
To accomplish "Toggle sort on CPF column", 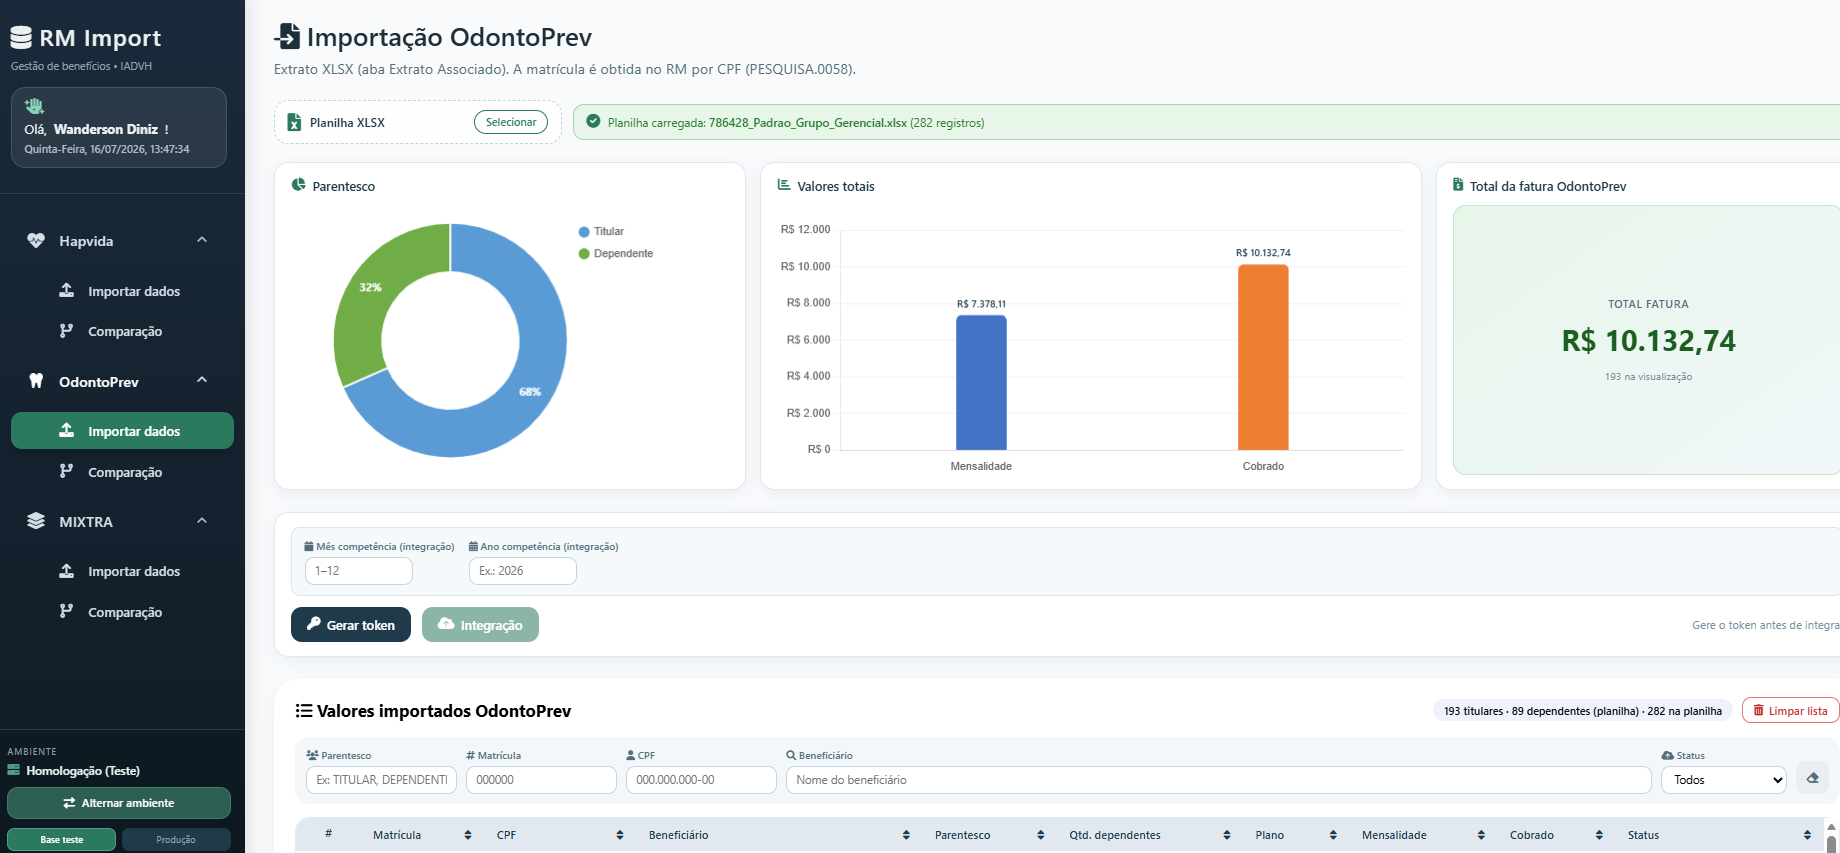I will coord(620,835).
